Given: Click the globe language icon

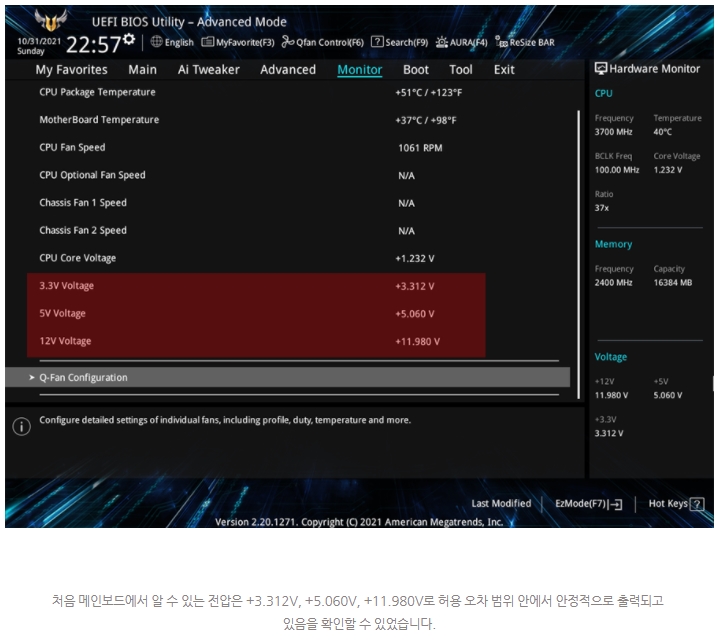Looking at the screenshot, I should [156, 42].
